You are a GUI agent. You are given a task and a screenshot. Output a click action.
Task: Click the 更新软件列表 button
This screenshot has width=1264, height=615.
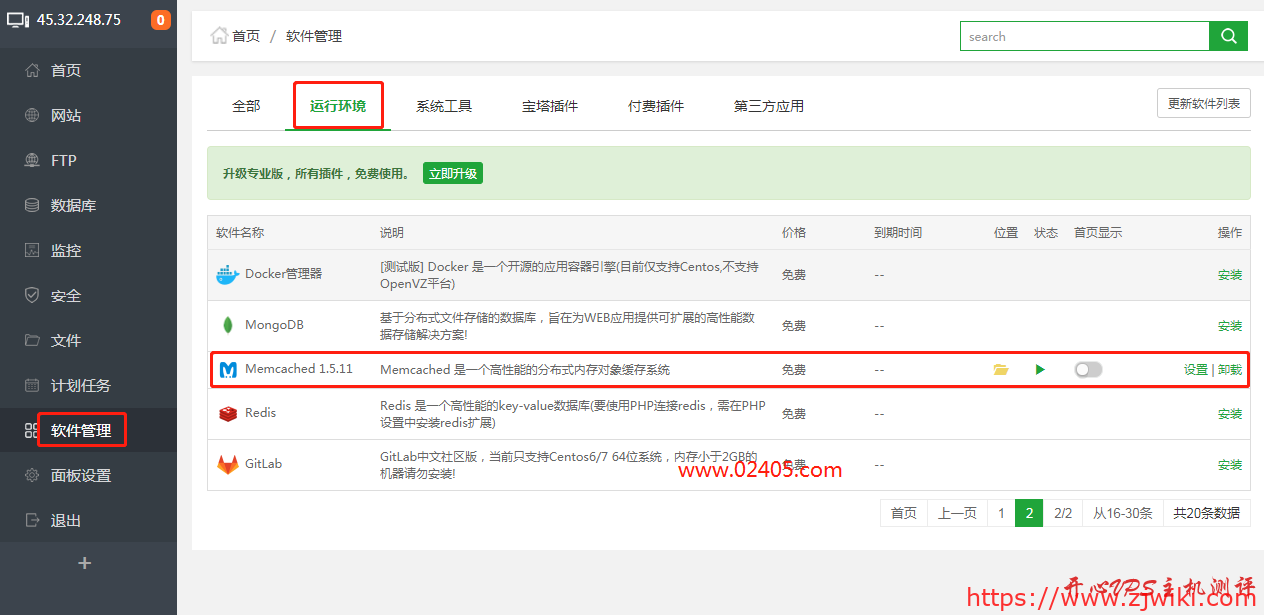pyautogui.click(x=1203, y=102)
